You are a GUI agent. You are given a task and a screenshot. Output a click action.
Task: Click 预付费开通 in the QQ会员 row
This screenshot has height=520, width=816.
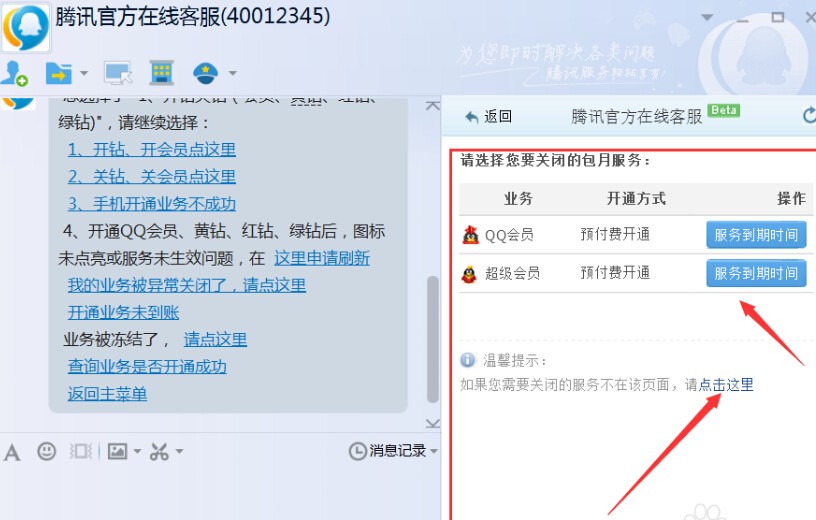pos(615,234)
